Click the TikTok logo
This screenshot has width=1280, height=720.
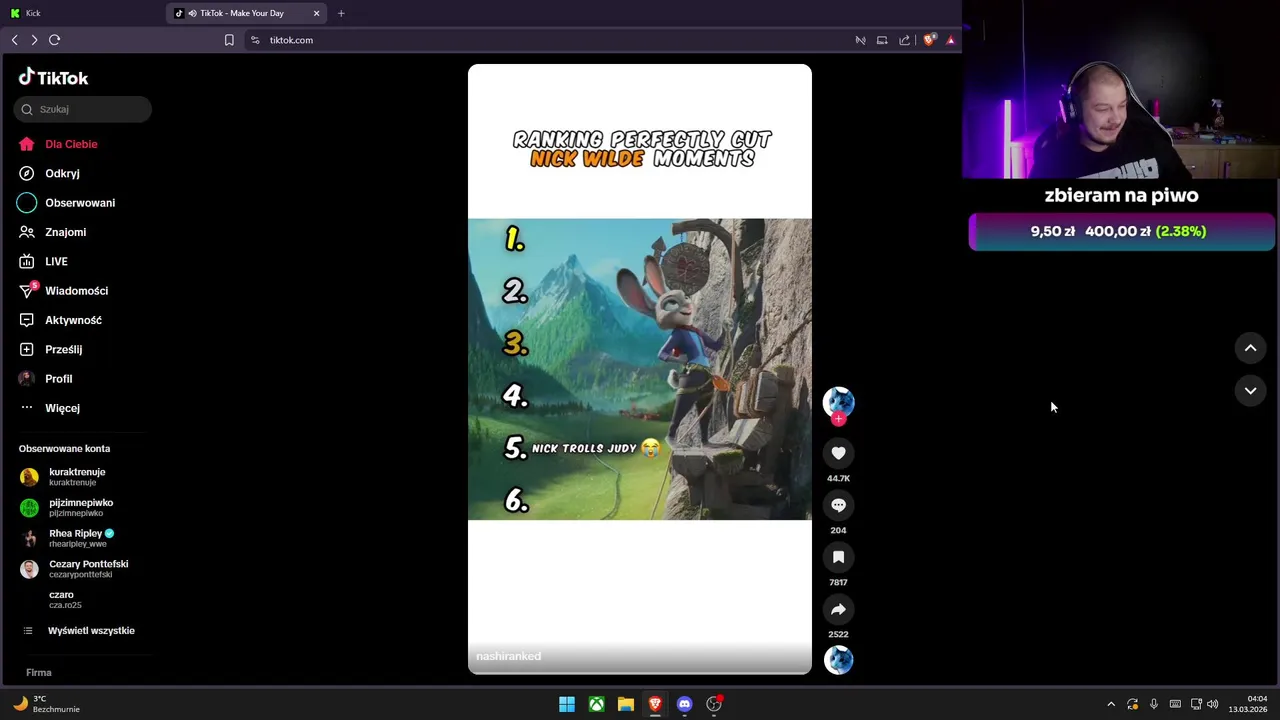pyautogui.click(x=54, y=78)
